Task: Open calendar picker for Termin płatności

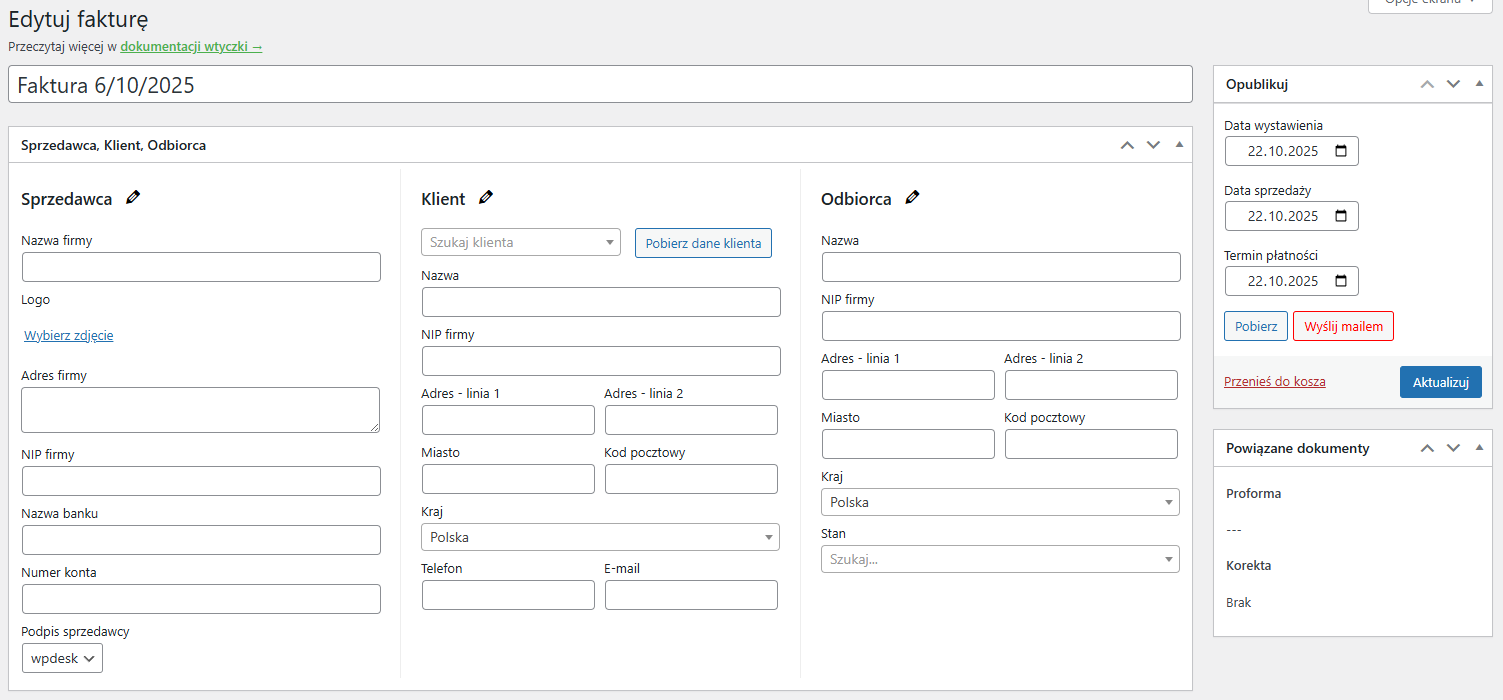Action: (x=1341, y=282)
